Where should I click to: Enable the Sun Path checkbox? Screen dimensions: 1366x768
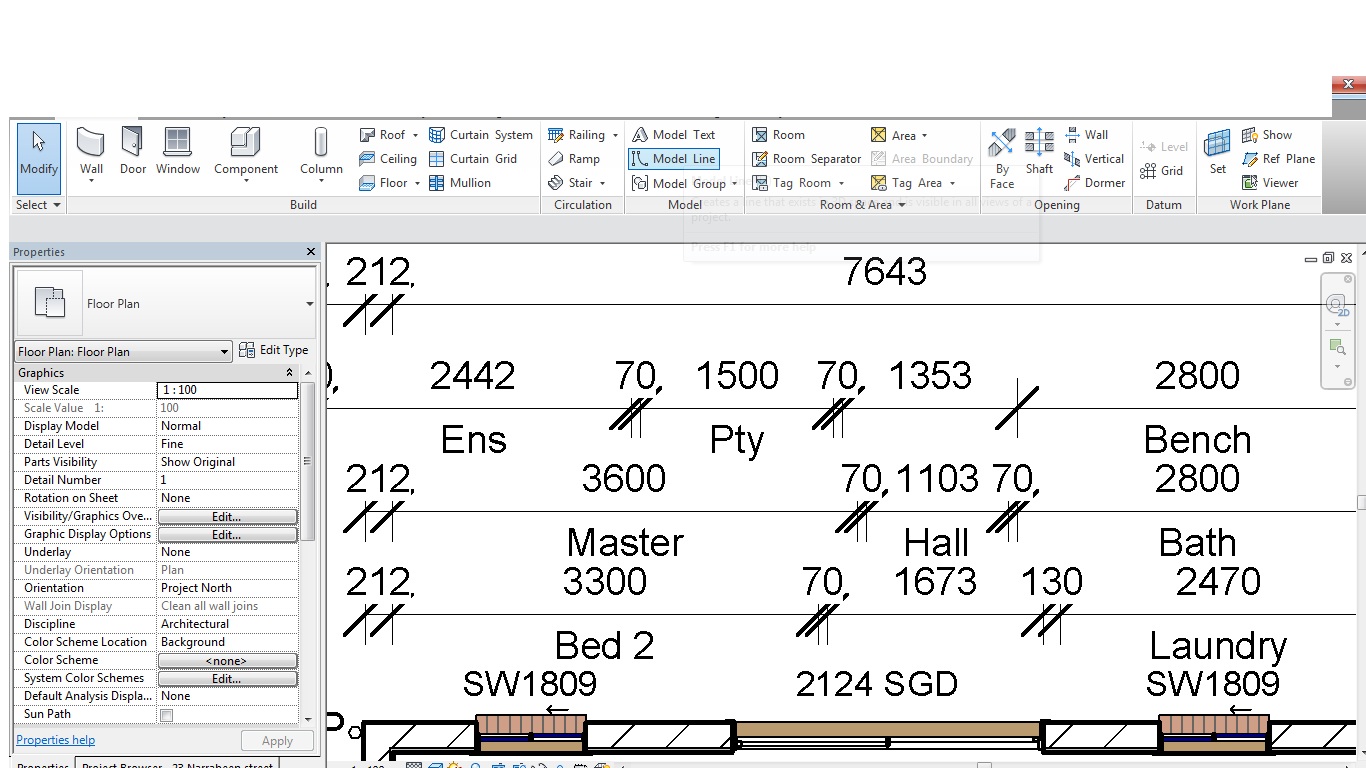(167, 715)
